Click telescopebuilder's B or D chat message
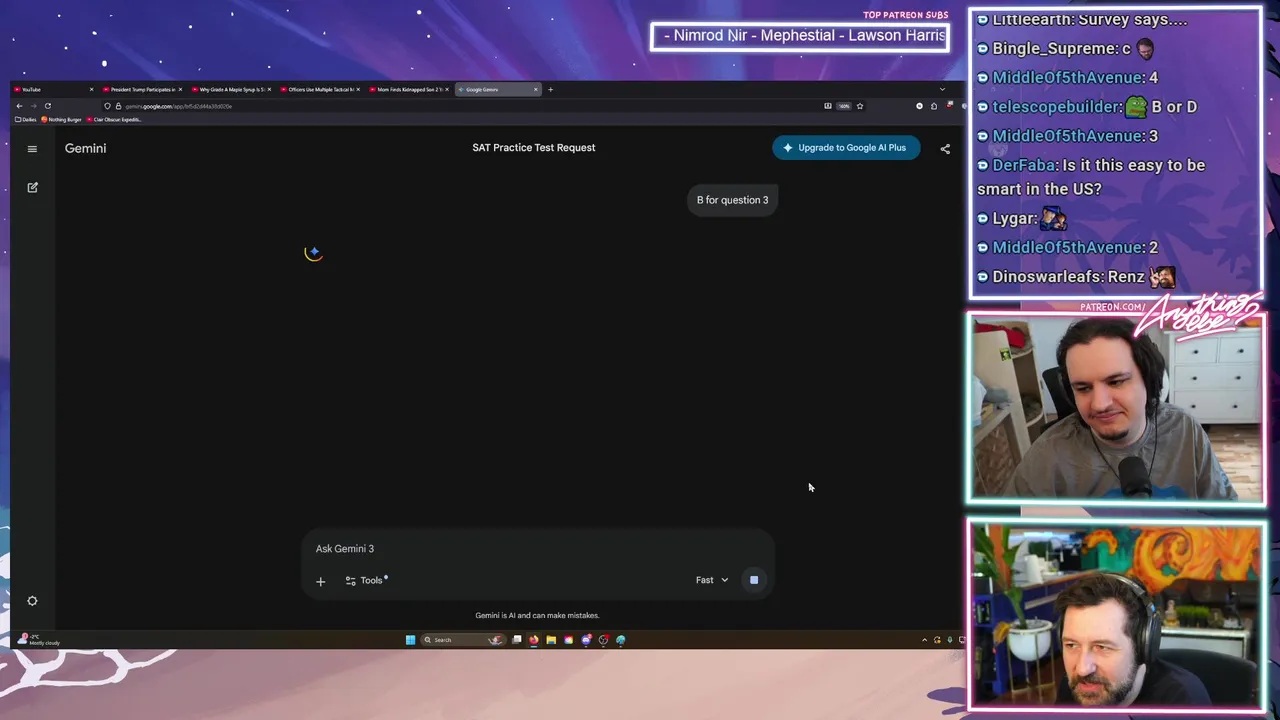The height and width of the screenshot is (720, 1280). click(1086, 106)
